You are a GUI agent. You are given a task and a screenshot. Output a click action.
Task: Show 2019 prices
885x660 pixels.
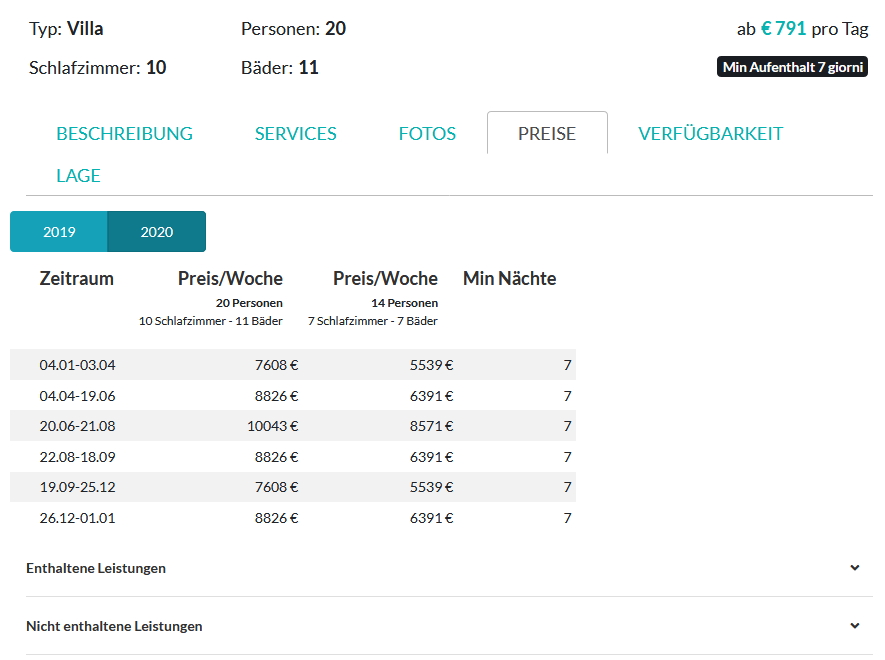point(59,231)
